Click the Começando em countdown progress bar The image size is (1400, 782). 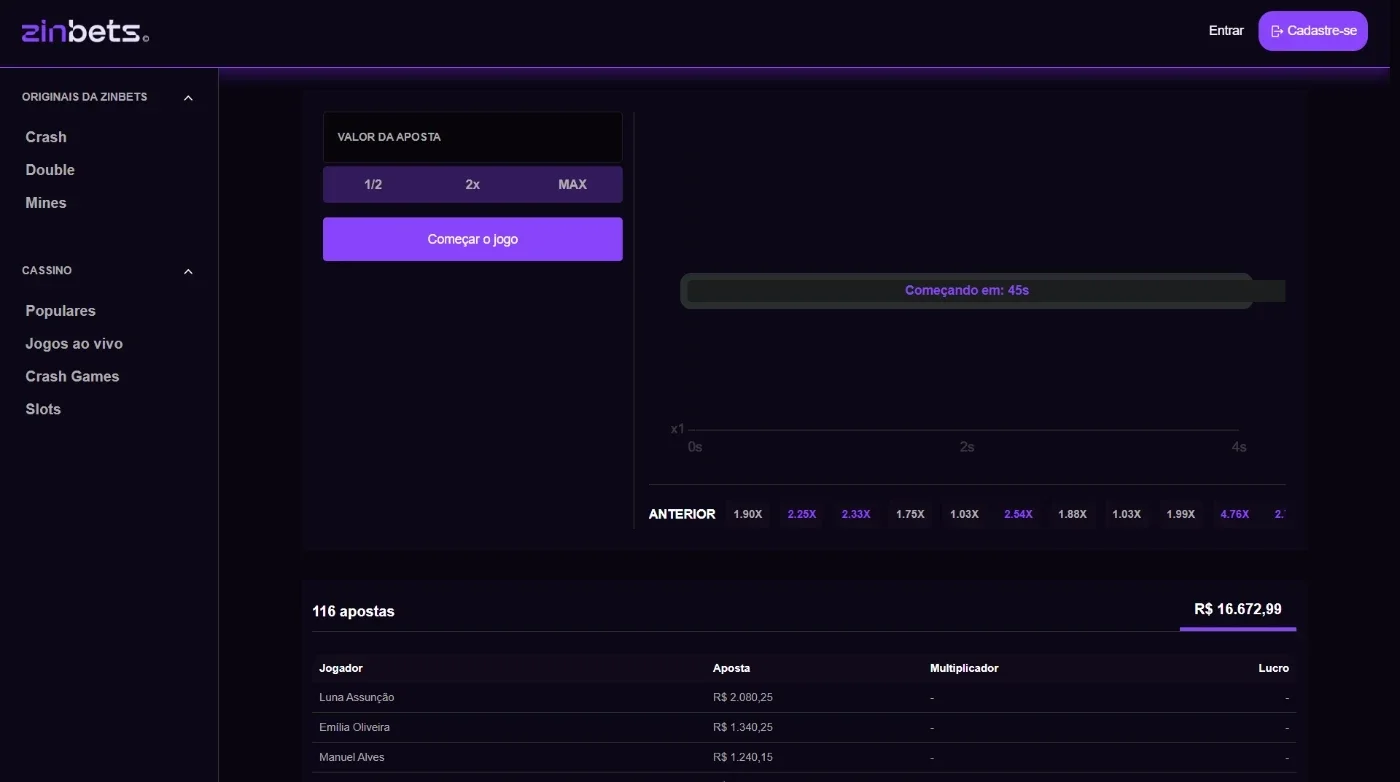(967, 291)
